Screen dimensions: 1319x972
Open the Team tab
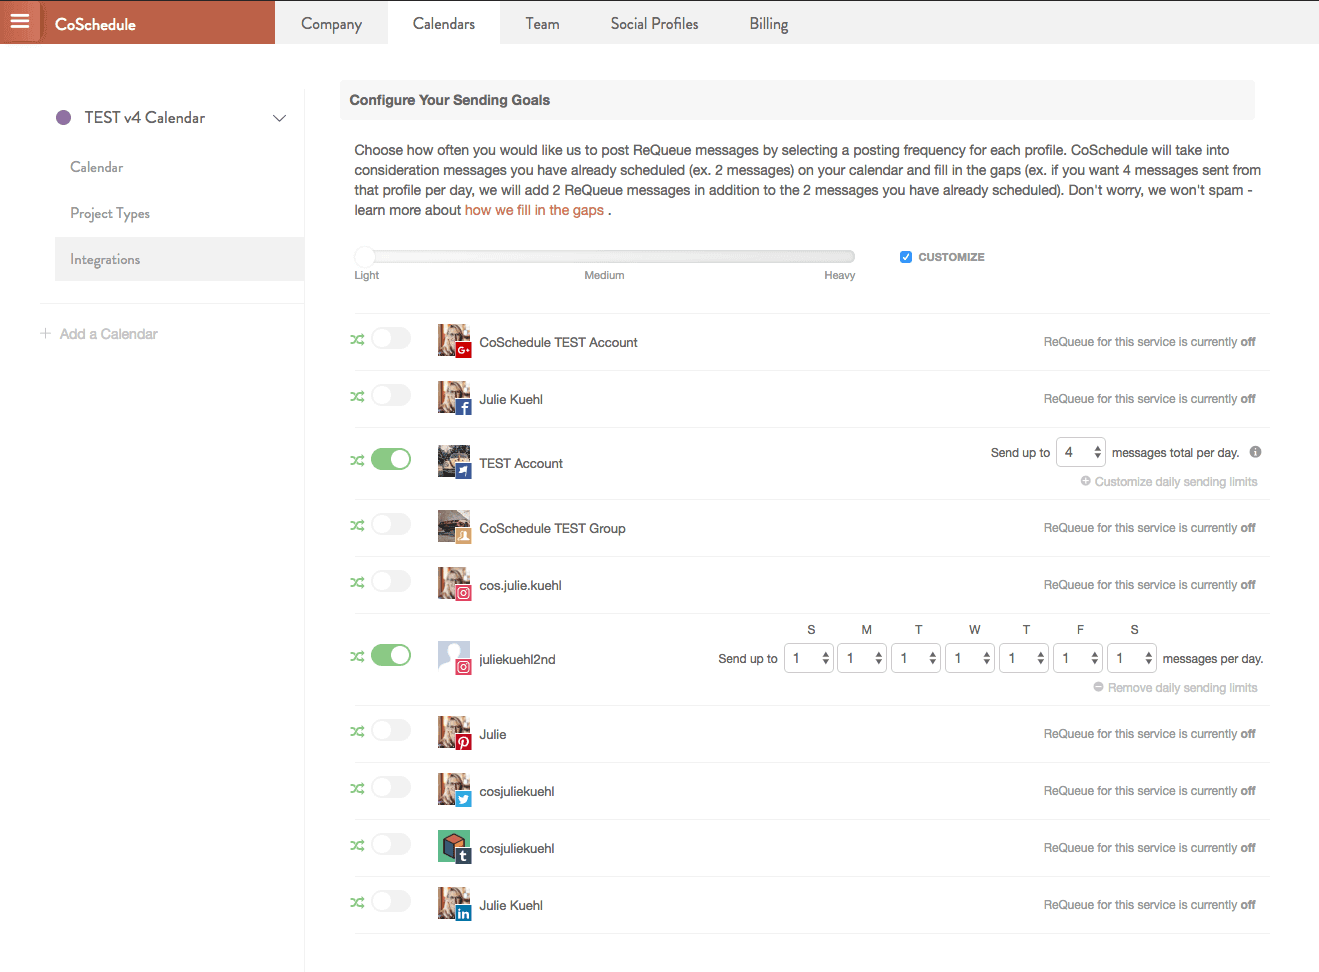(543, 23)
